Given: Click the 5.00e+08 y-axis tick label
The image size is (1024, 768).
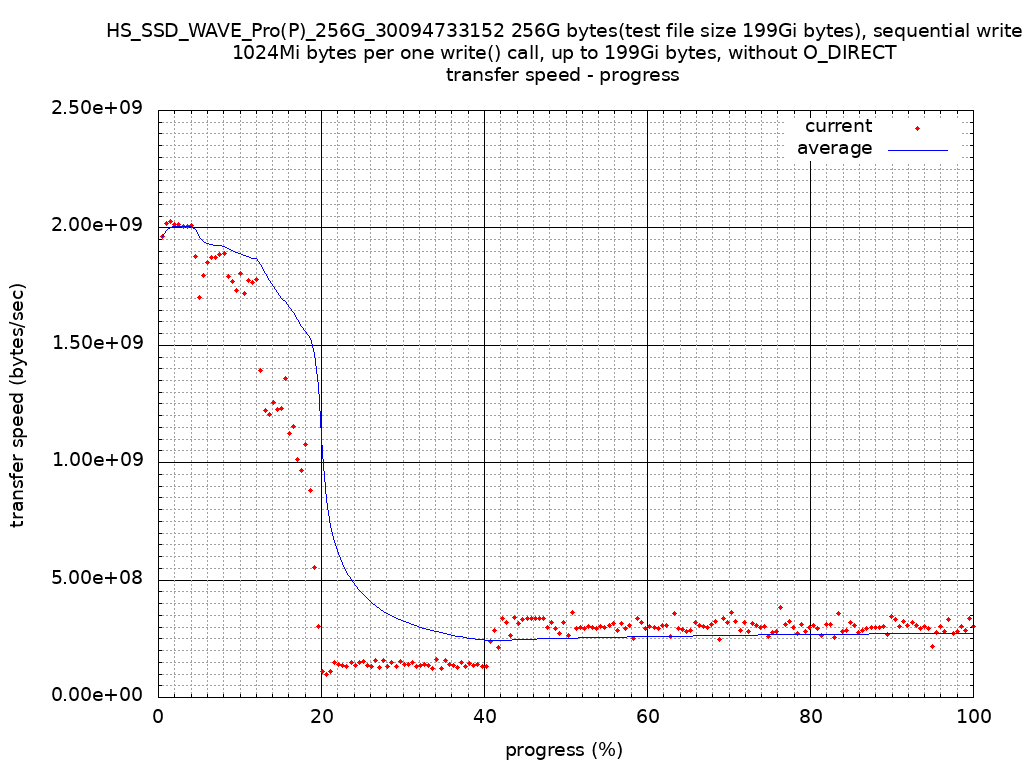Looking at the screenshot, I should pos(98,578).
